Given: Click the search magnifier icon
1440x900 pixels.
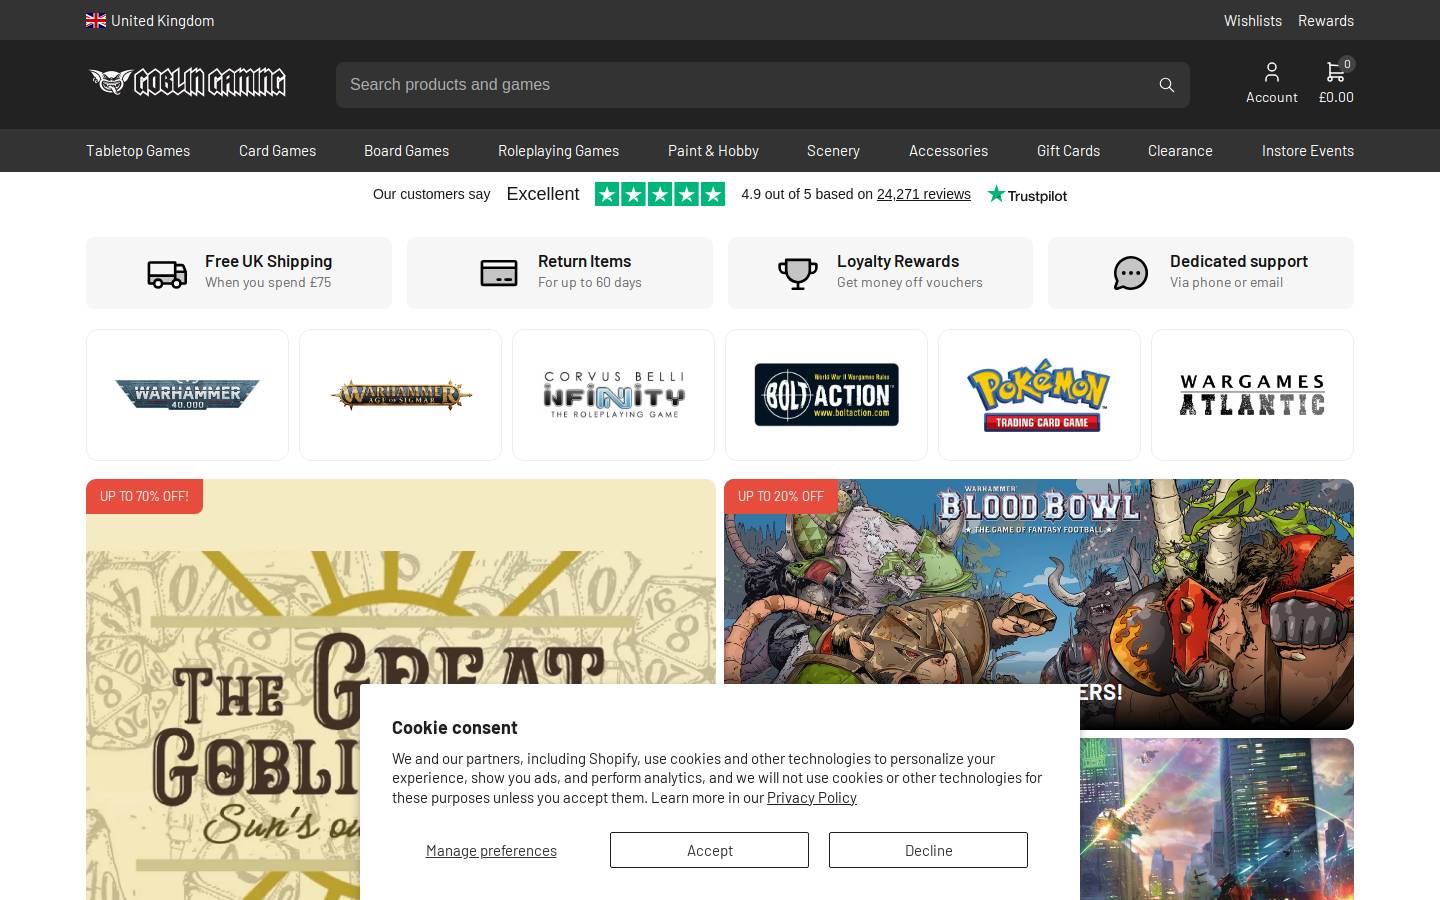Looking at the screenshot, I should point(1166,85).
